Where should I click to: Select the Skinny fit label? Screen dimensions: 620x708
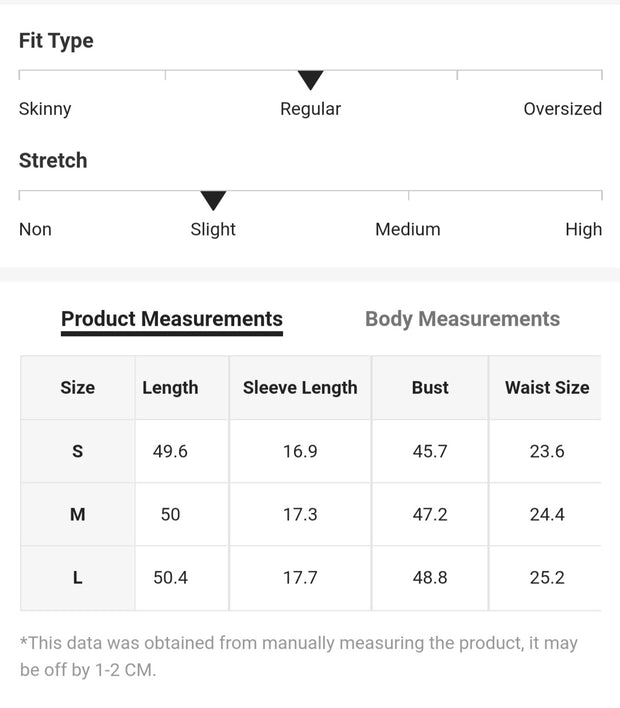point(45,109)
